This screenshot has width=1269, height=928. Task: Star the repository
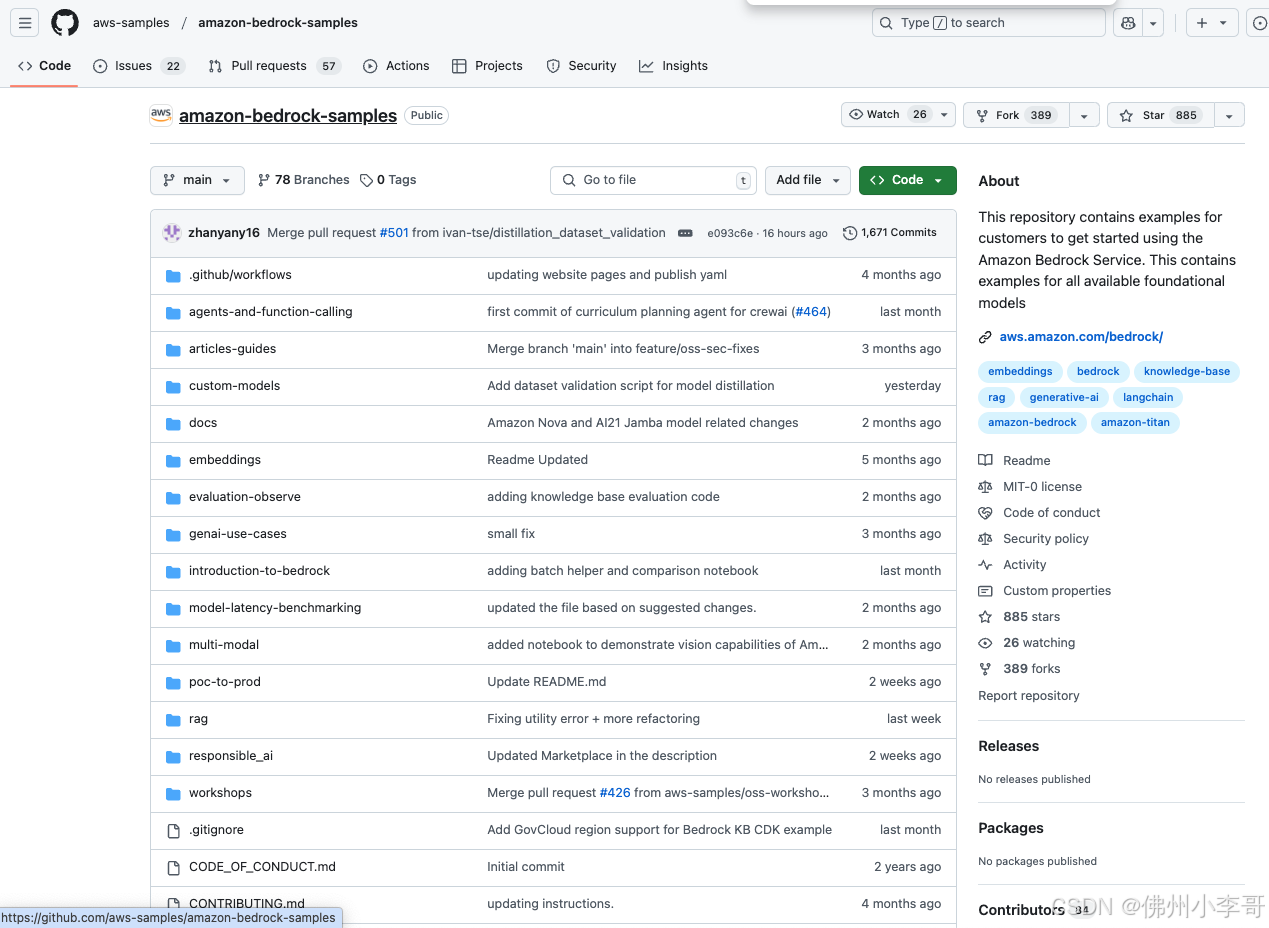coord(1160,115)
